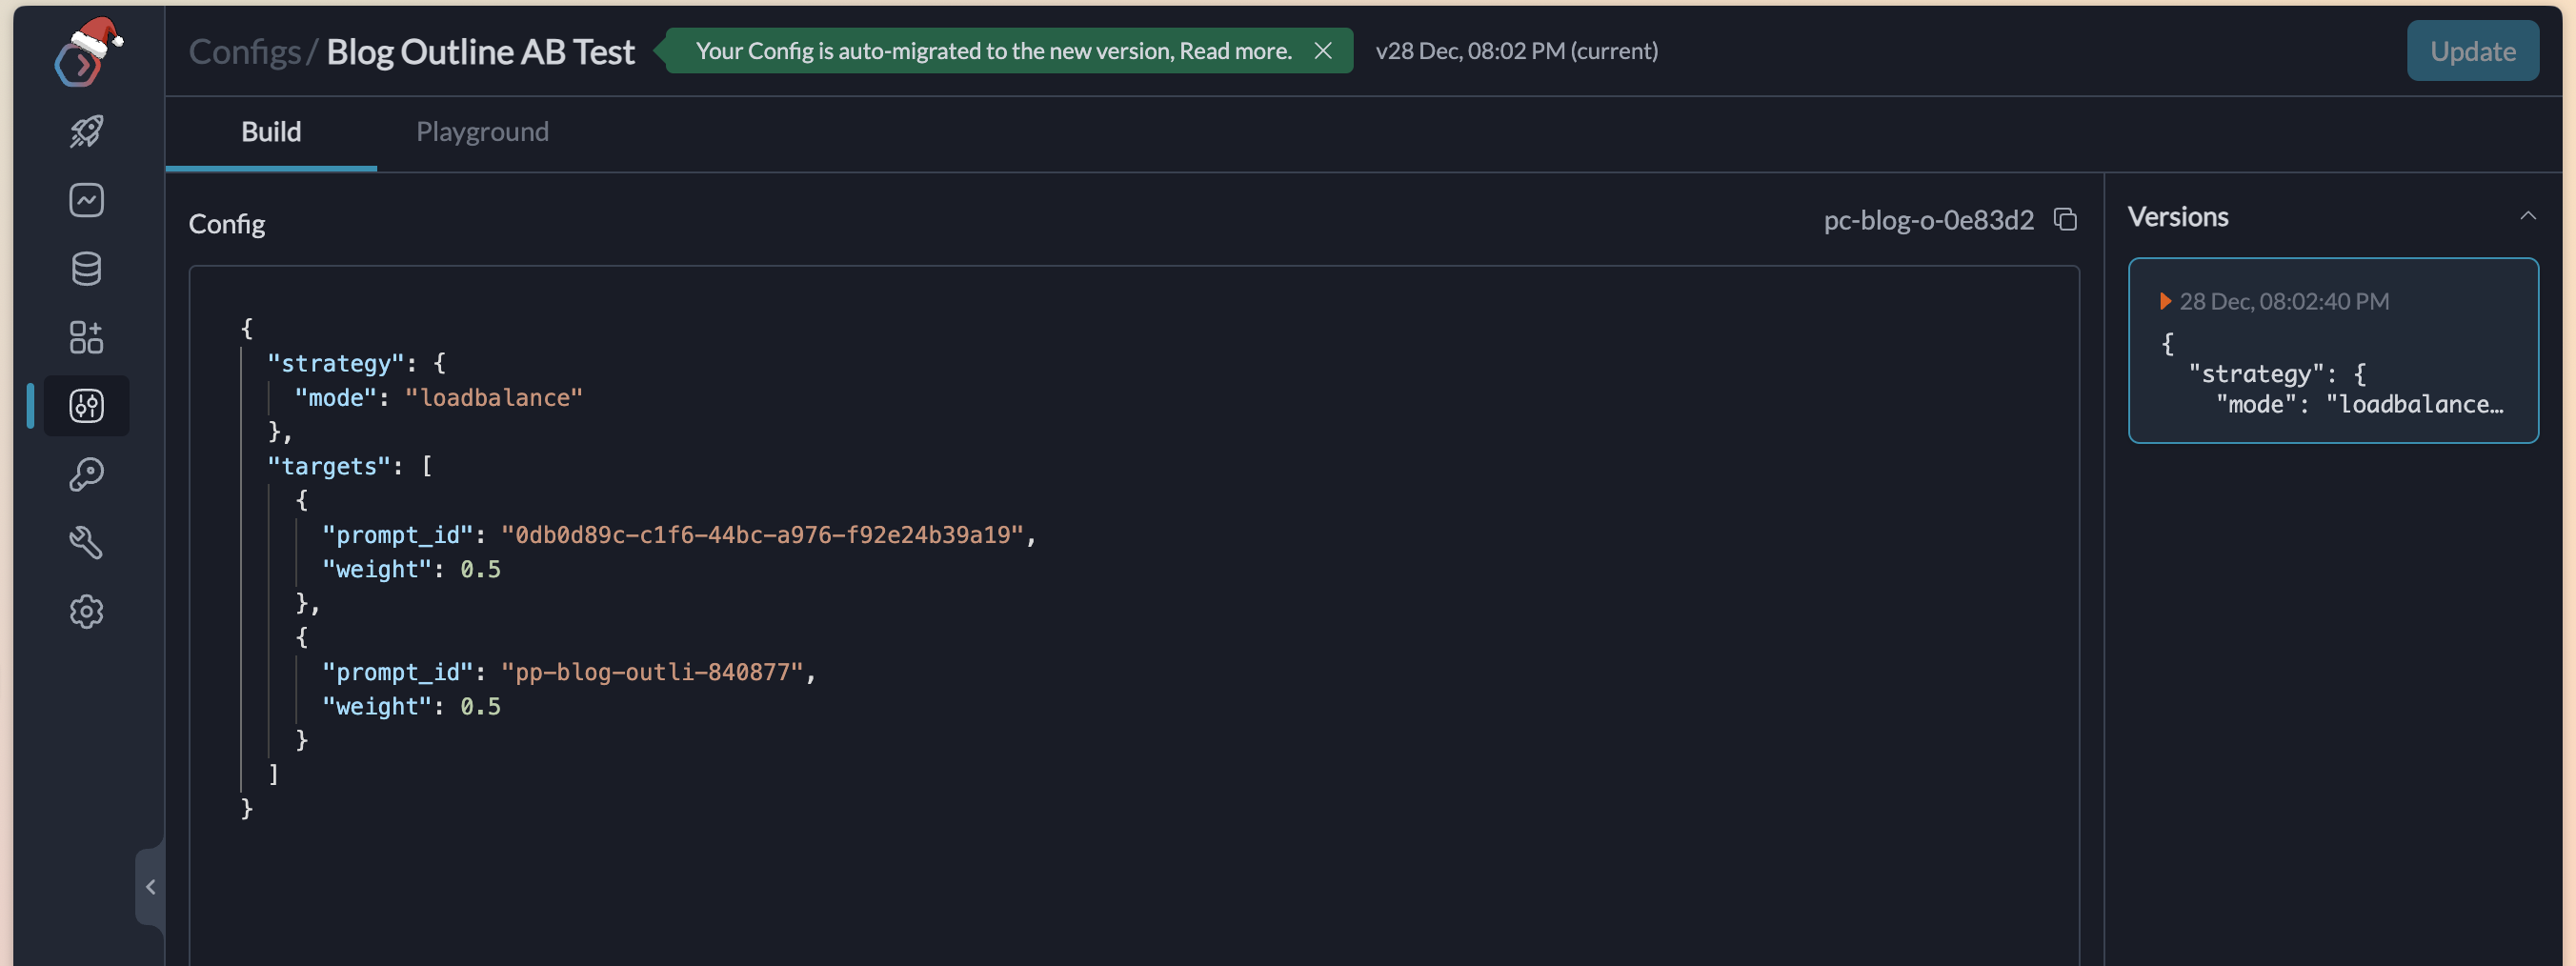This screenshot has width=2576, height=966.
Task: Go back via the Configs breadcrumb link
Action: (245, 51)
